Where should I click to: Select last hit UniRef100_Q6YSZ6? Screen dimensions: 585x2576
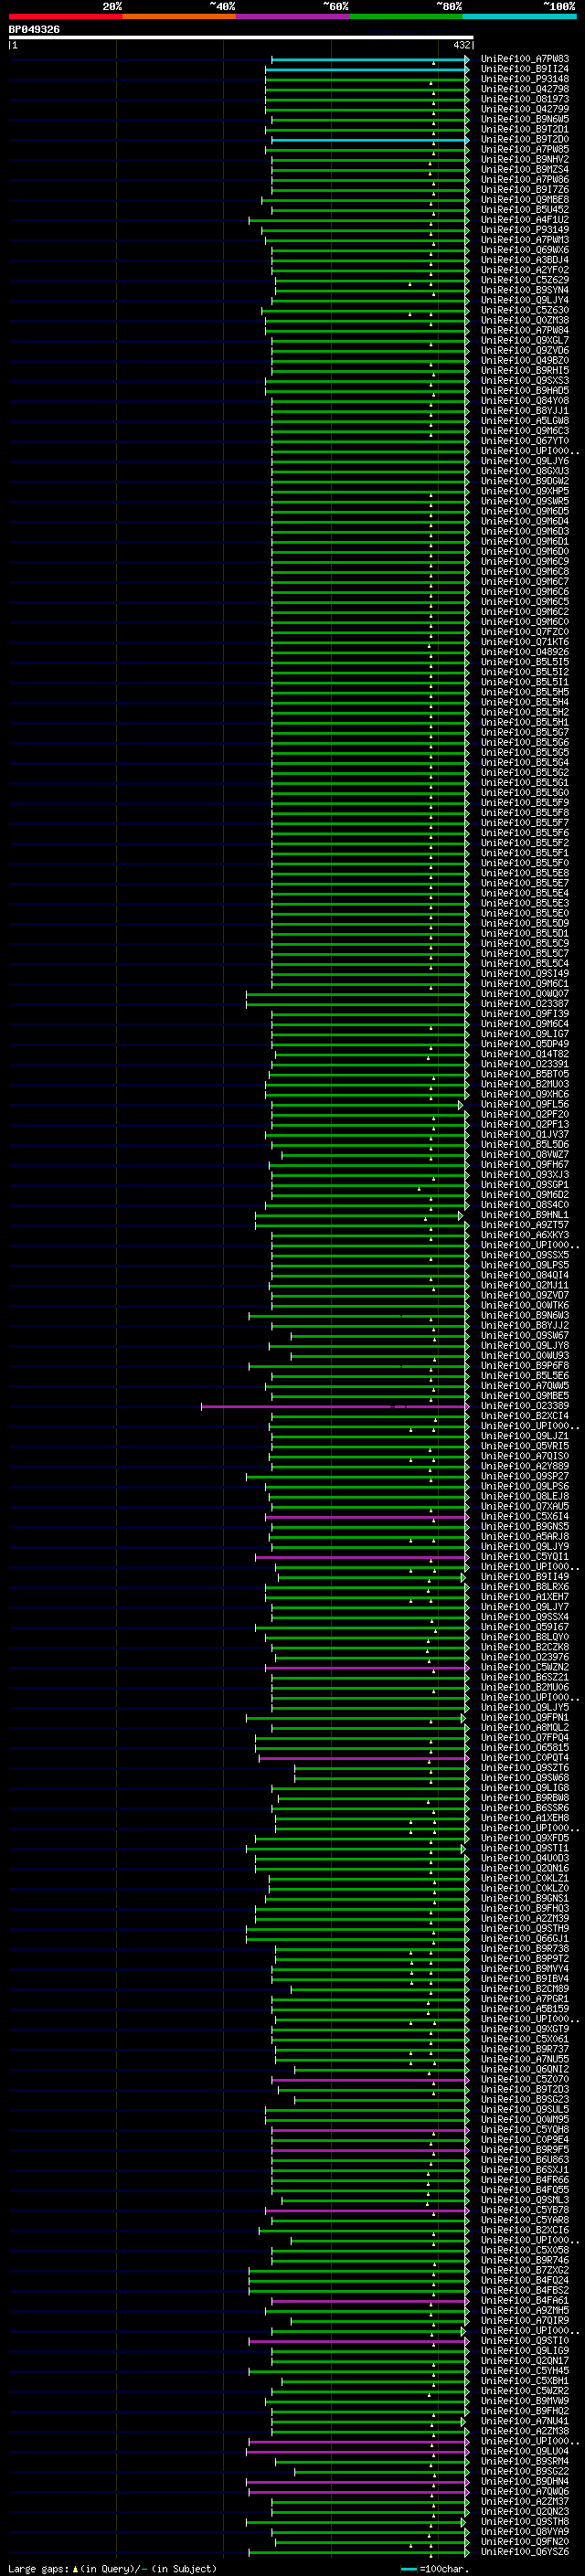tap(524, 2551)
